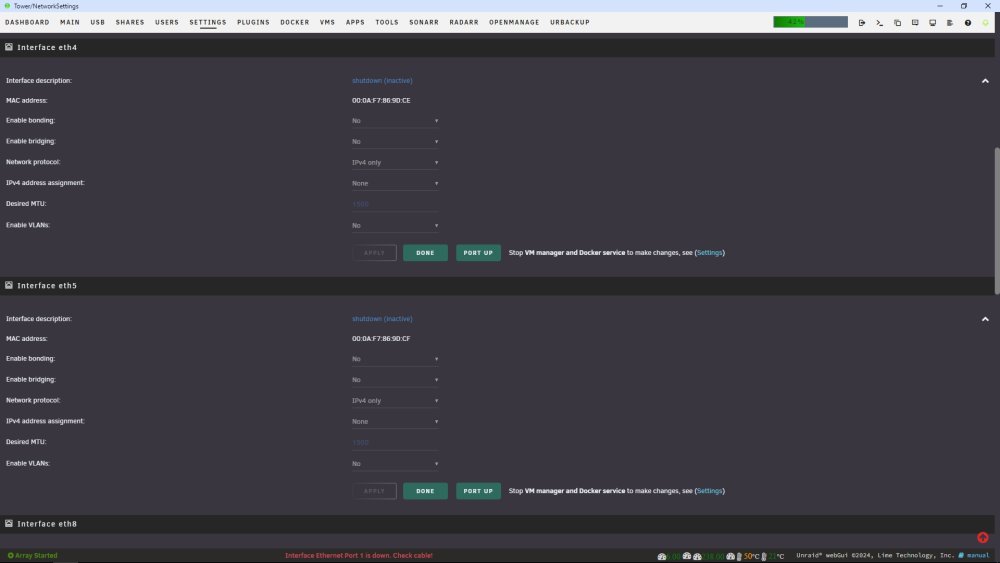Image resolution: width=1000 pixels, height=563 pixels.
Task: Click the system info monitor icon
Action: click(932, 23)
